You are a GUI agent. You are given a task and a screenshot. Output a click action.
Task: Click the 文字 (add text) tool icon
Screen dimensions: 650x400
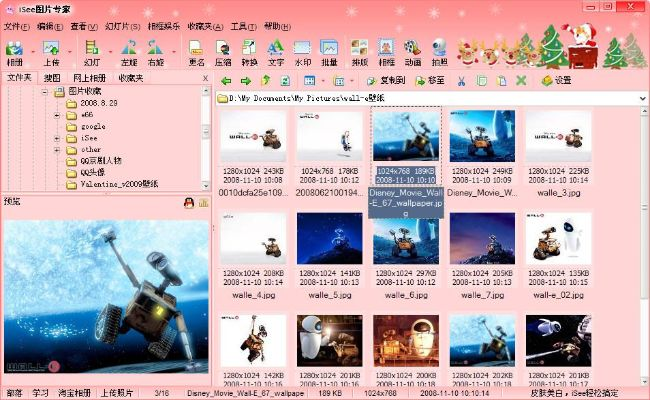pyautogui.click(x=275, y=52)
